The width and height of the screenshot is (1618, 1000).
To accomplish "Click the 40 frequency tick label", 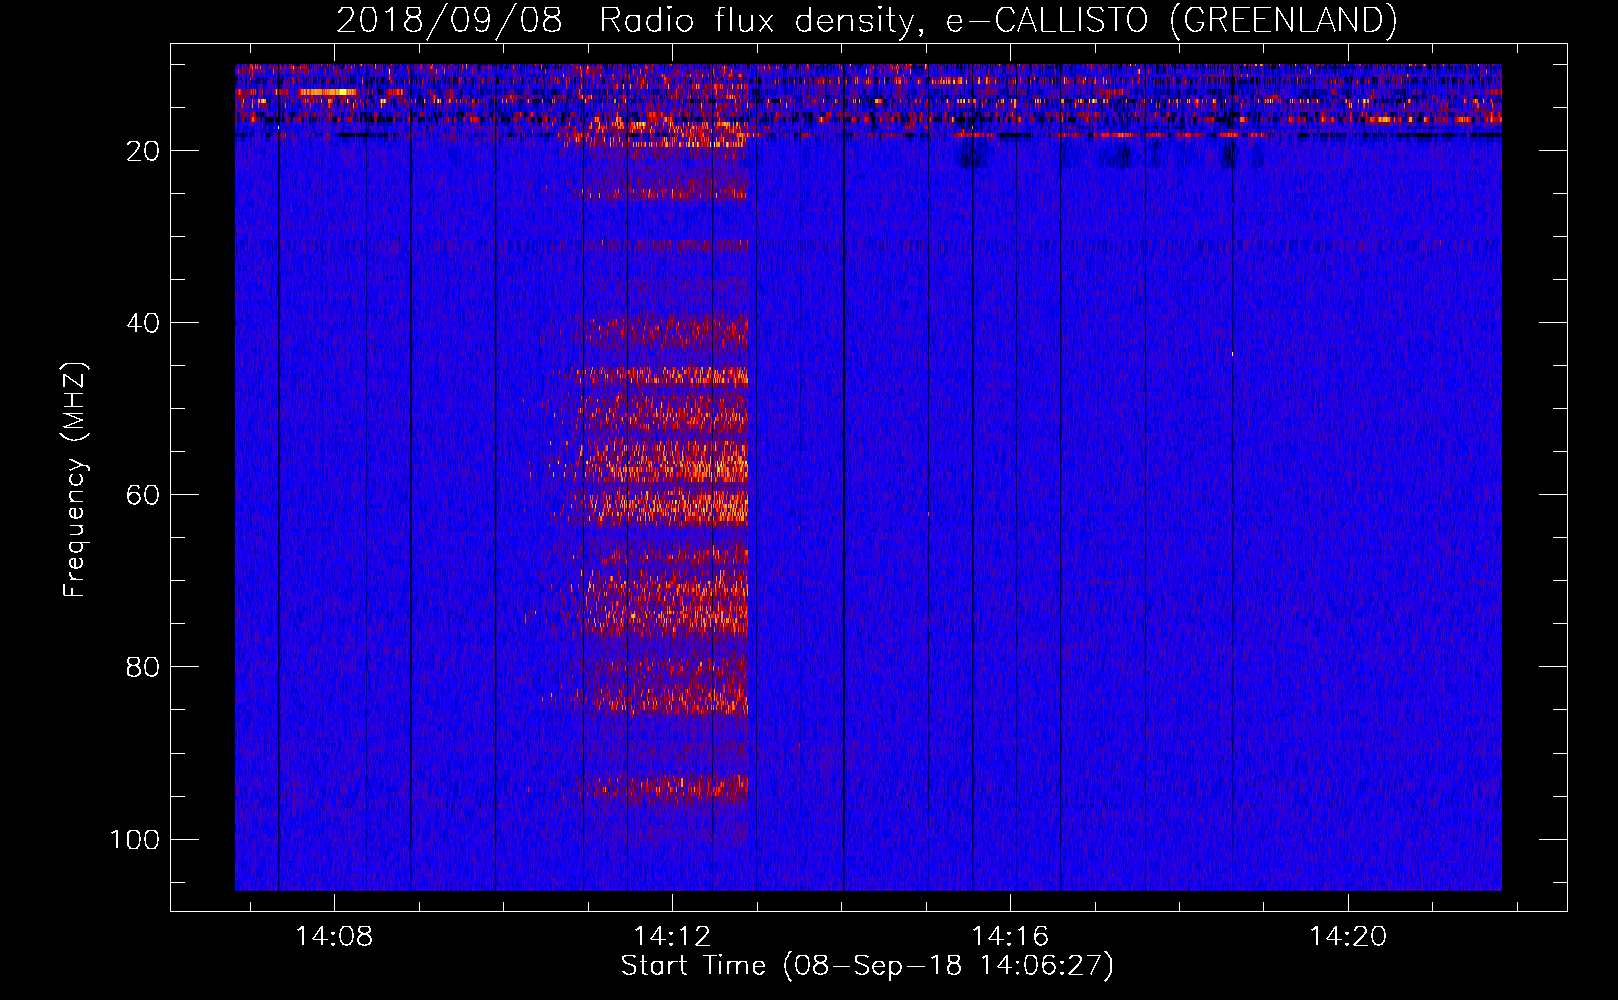I will point(143,323).
